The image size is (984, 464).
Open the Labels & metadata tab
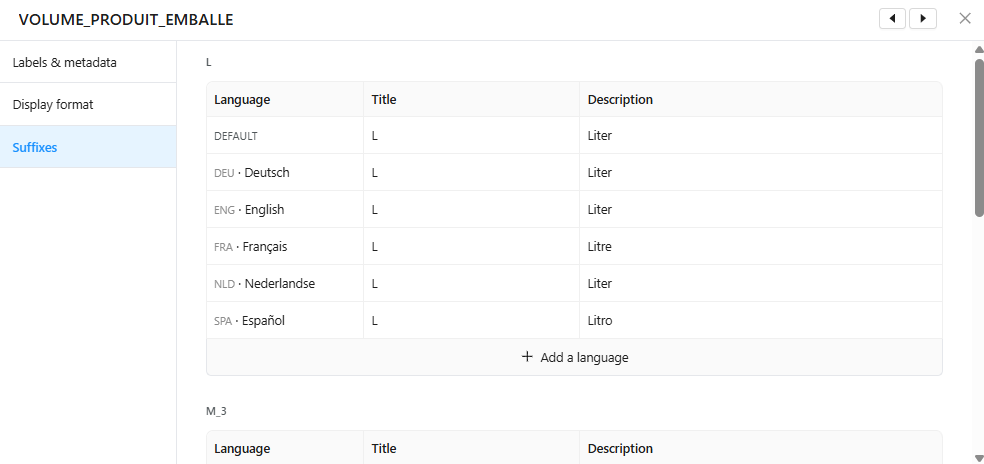(88, 63)
